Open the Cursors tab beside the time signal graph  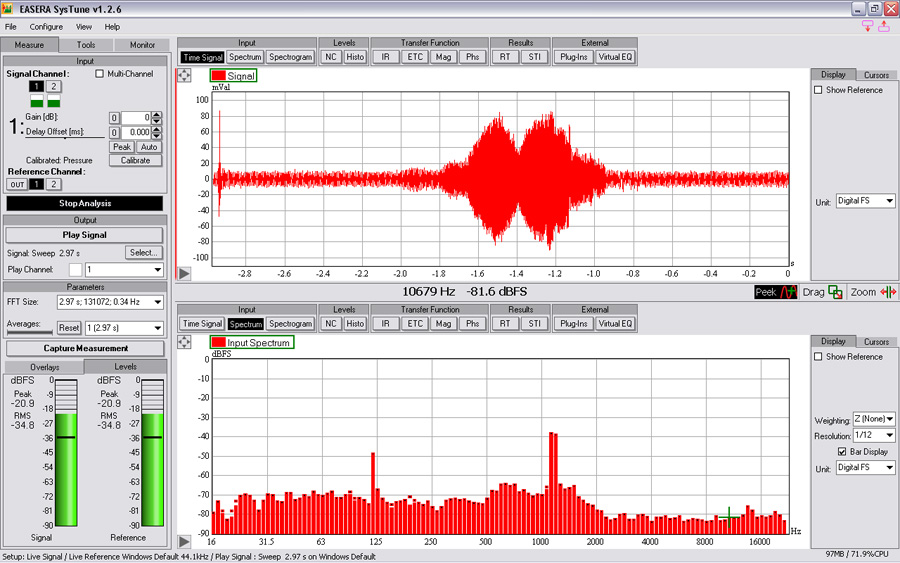click(x=876, y=75)
